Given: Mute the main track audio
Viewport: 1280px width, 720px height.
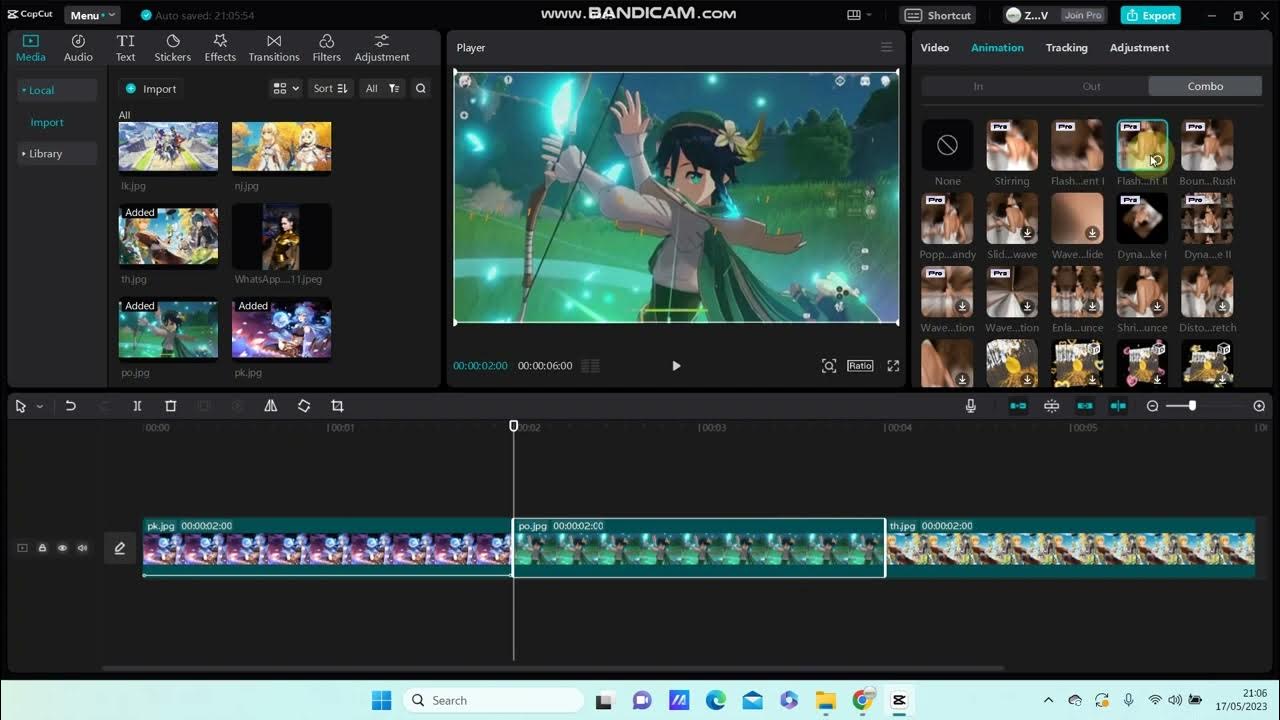Looking at the screenshot, I should 82,548.
